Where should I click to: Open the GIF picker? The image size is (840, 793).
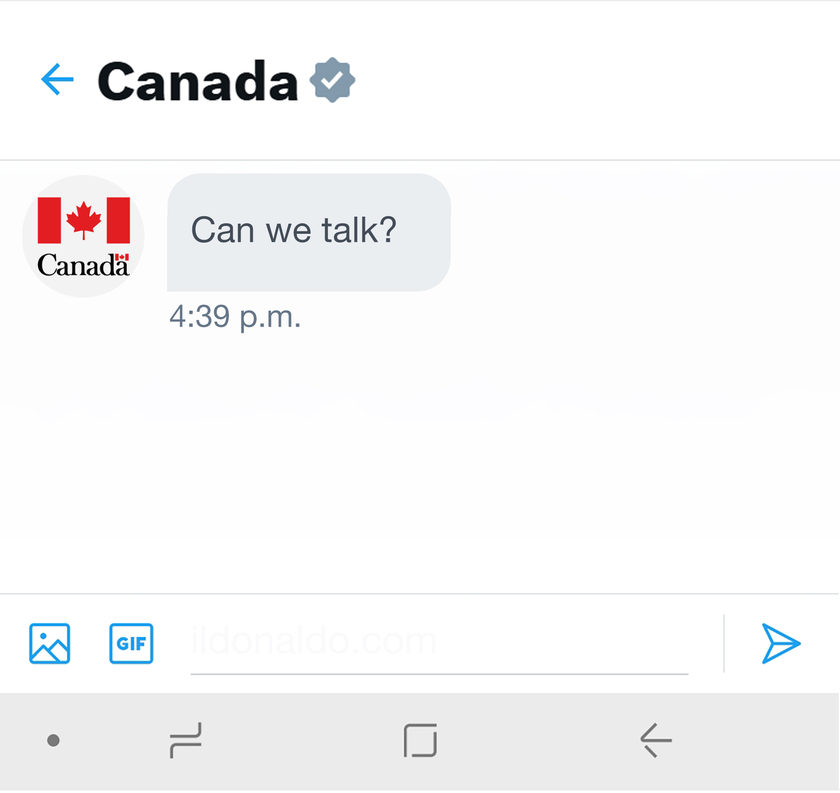point(131,643)
